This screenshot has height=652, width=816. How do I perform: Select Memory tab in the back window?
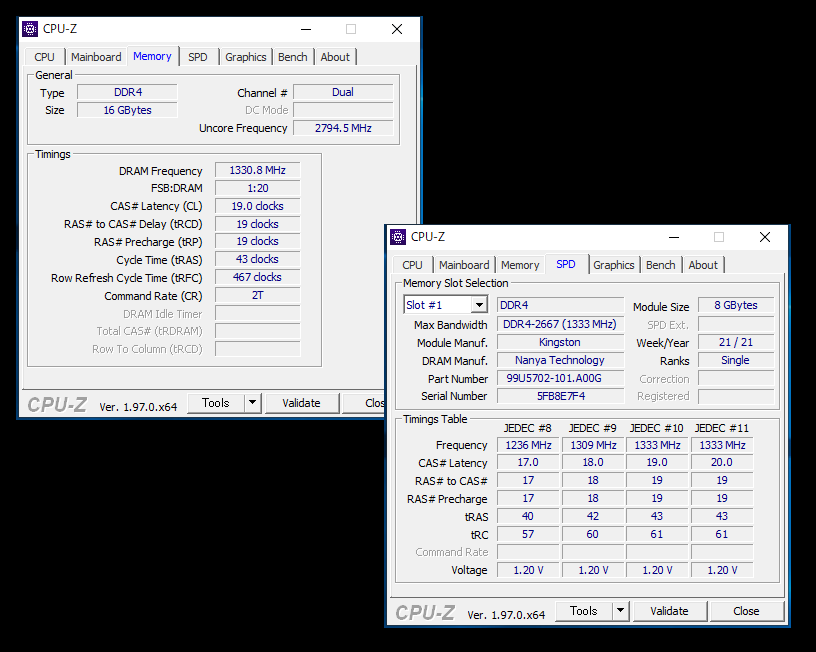point(152,56)
